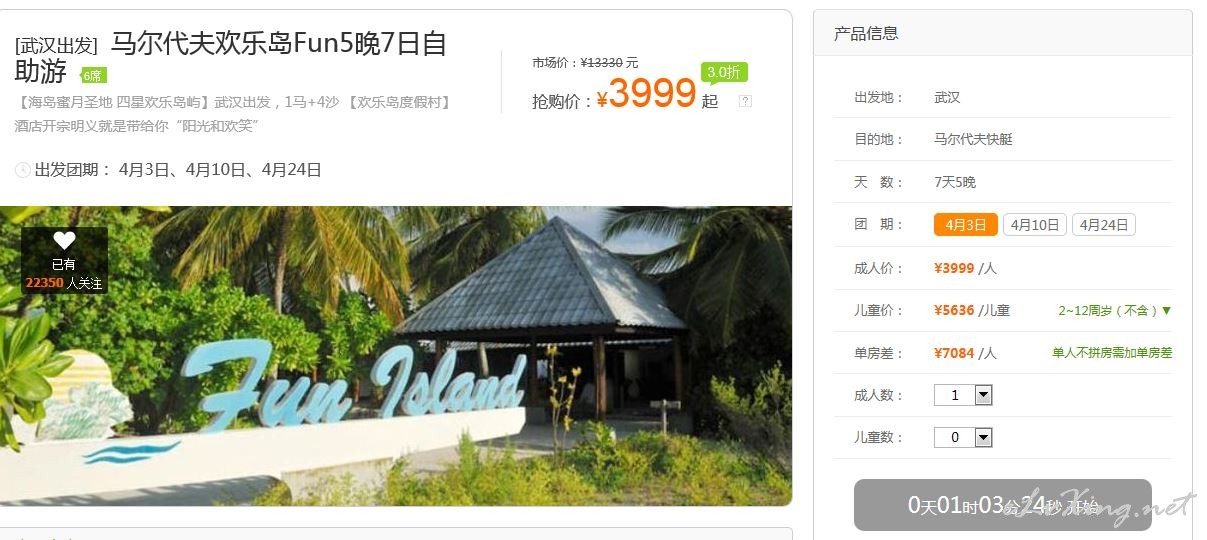Click the [武汉出发] label in title
Viewport: 1207px width, 540px height.
pos(56,46)
